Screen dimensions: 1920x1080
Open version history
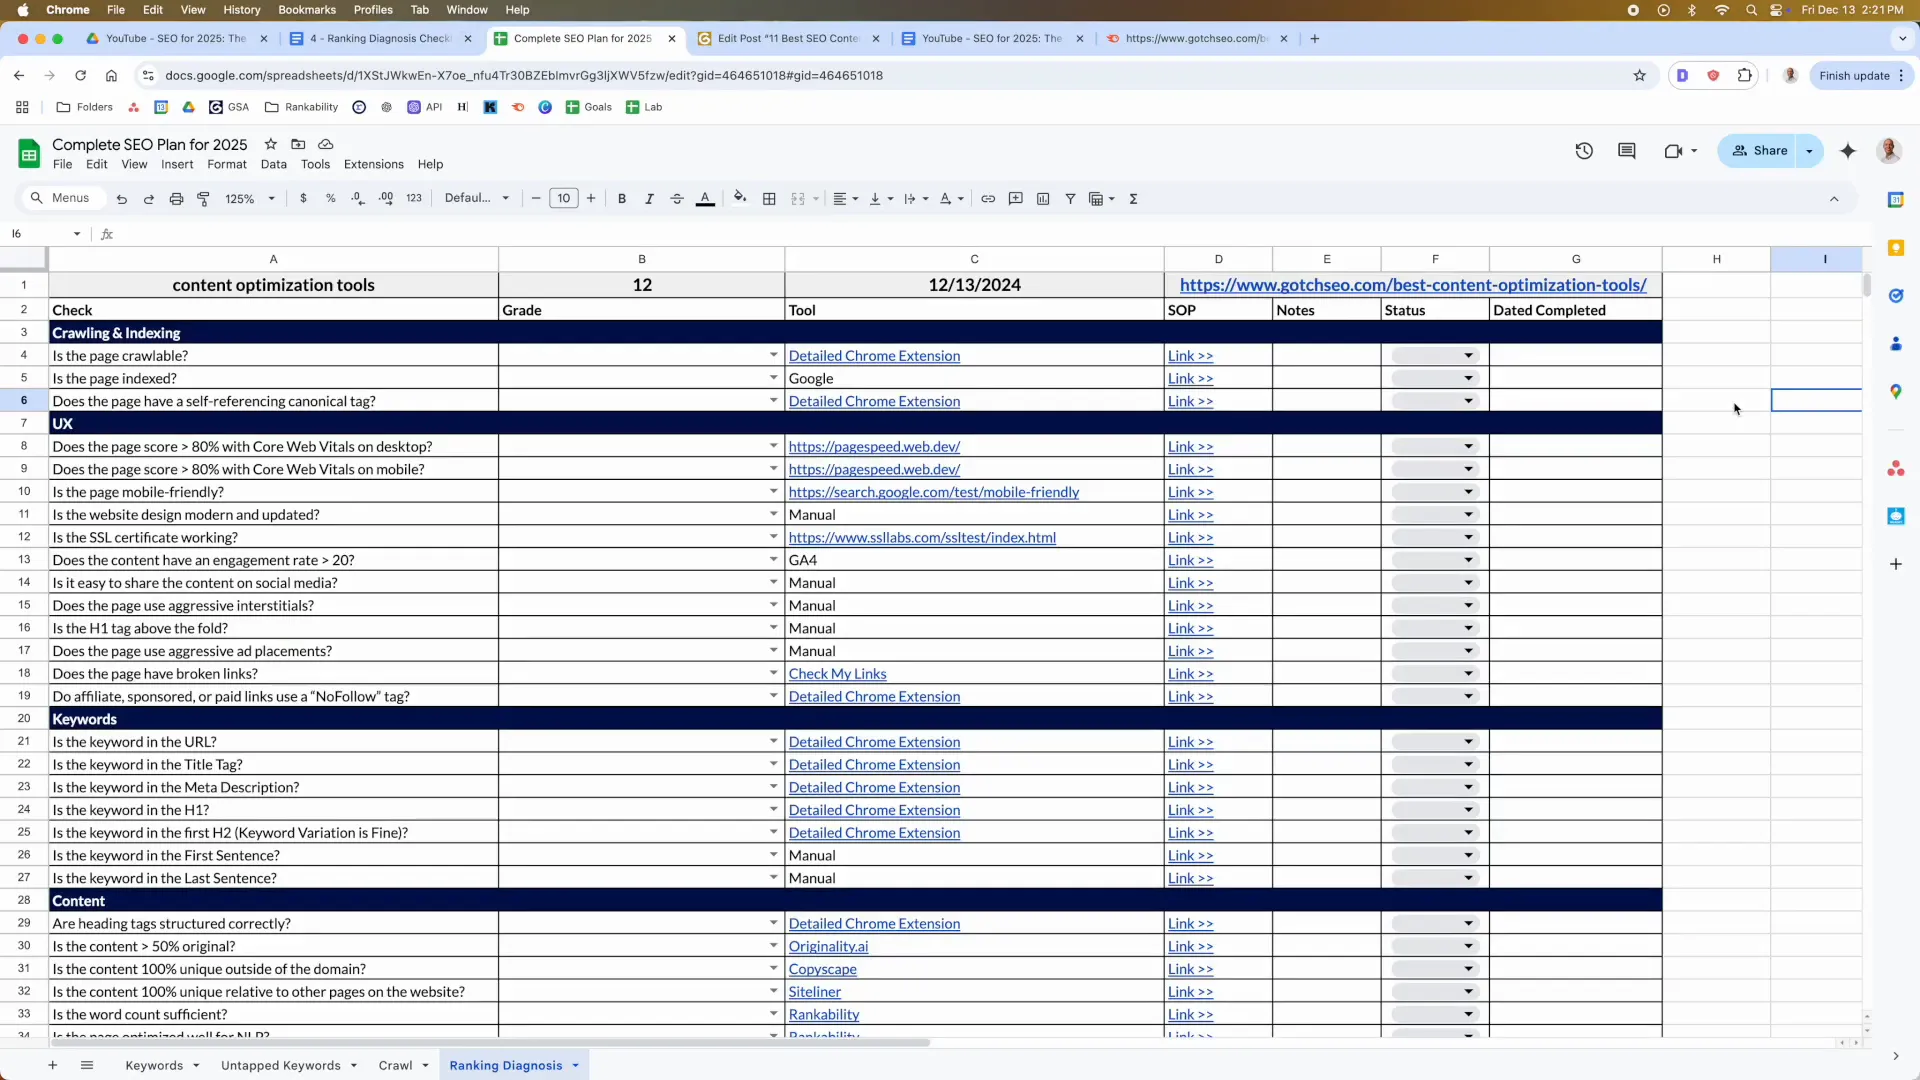coord(1584,151)
